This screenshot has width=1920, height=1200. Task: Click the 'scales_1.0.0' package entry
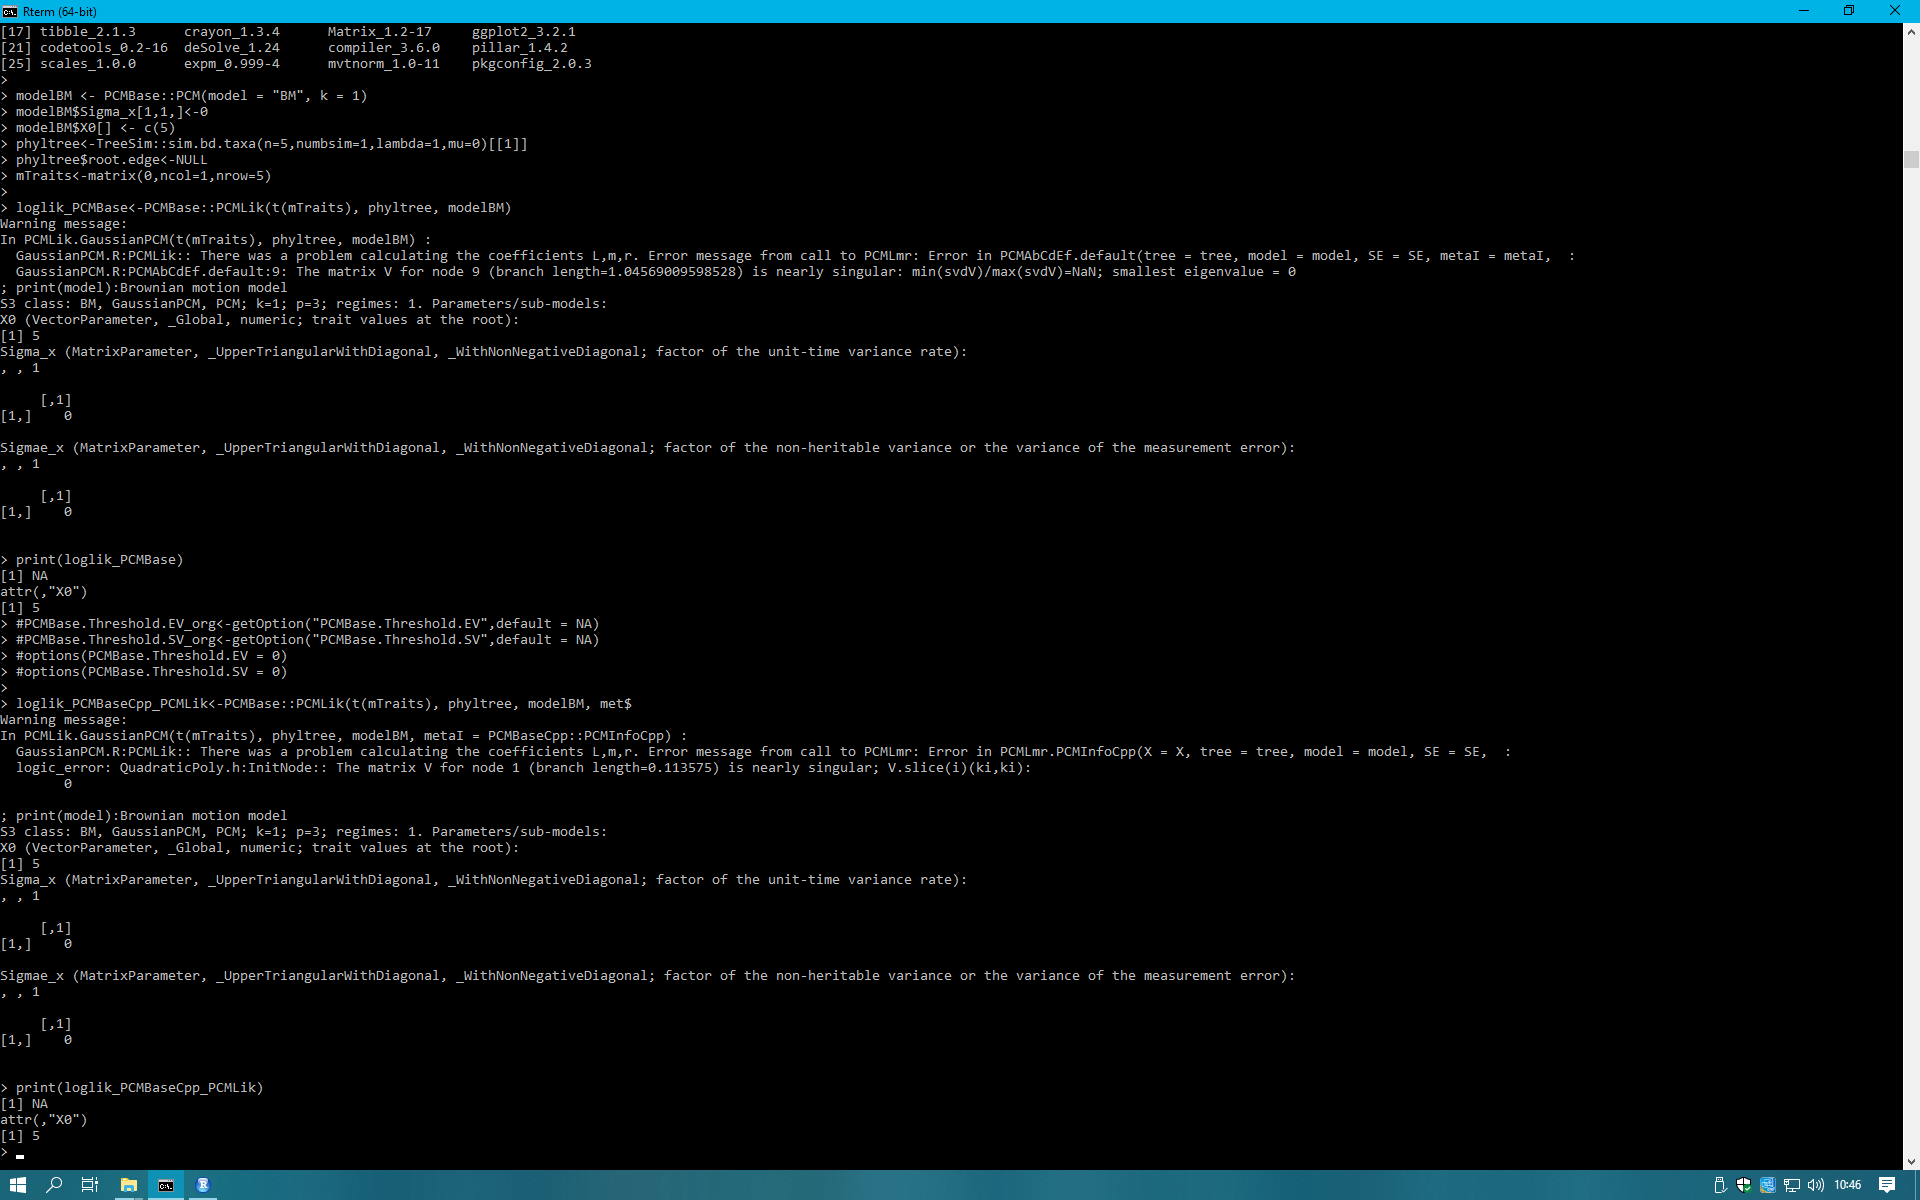(87, 64)
